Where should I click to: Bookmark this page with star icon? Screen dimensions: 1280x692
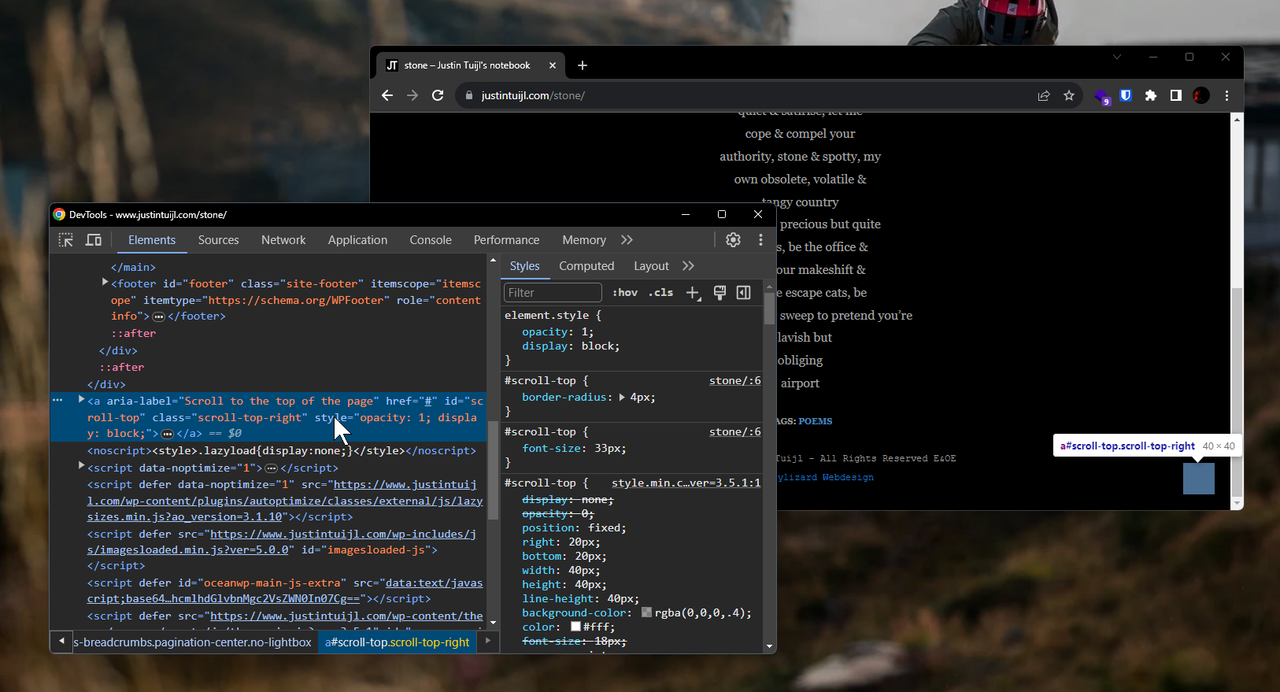[1069, 96]
